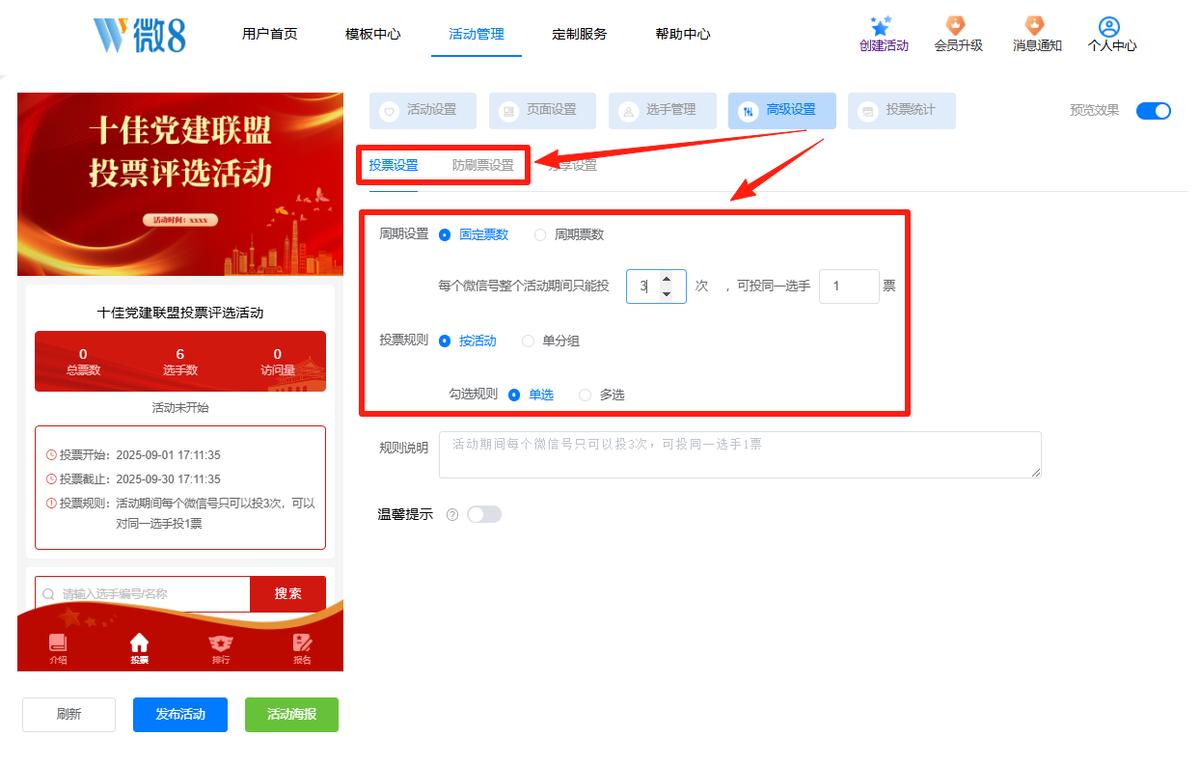Open 帮助中心 navigation item
This screenshot has width=1200, height=764.
pyautogui.click(x=683, y=34)
